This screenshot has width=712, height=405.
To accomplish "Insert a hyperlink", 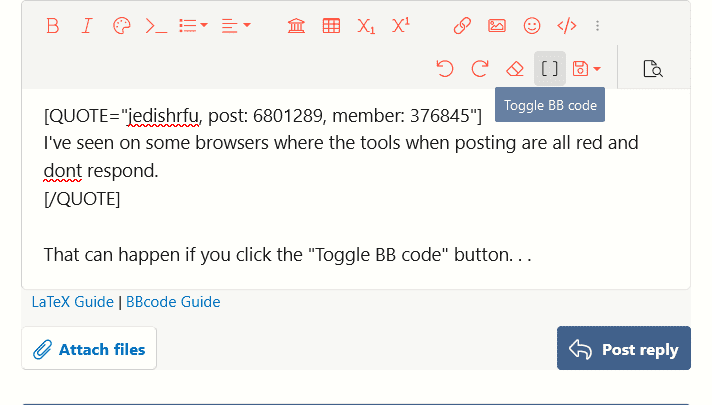I will click(x=462, y=26).
